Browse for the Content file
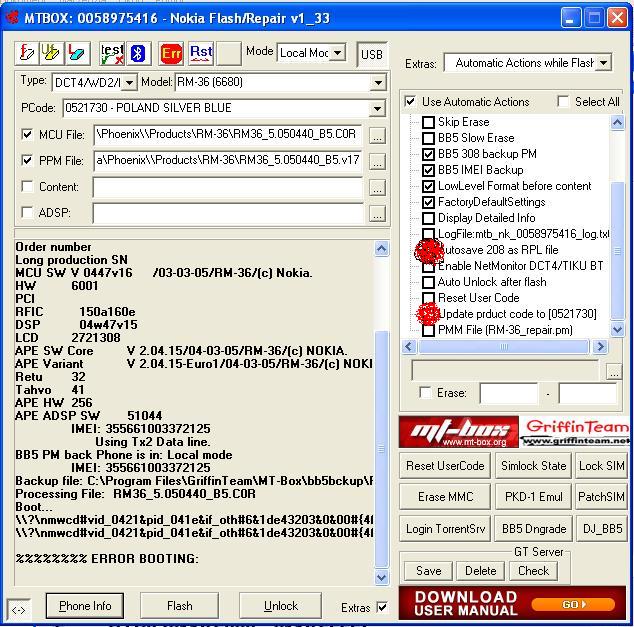This screenshot has height=627, width=634. (377, 188)
